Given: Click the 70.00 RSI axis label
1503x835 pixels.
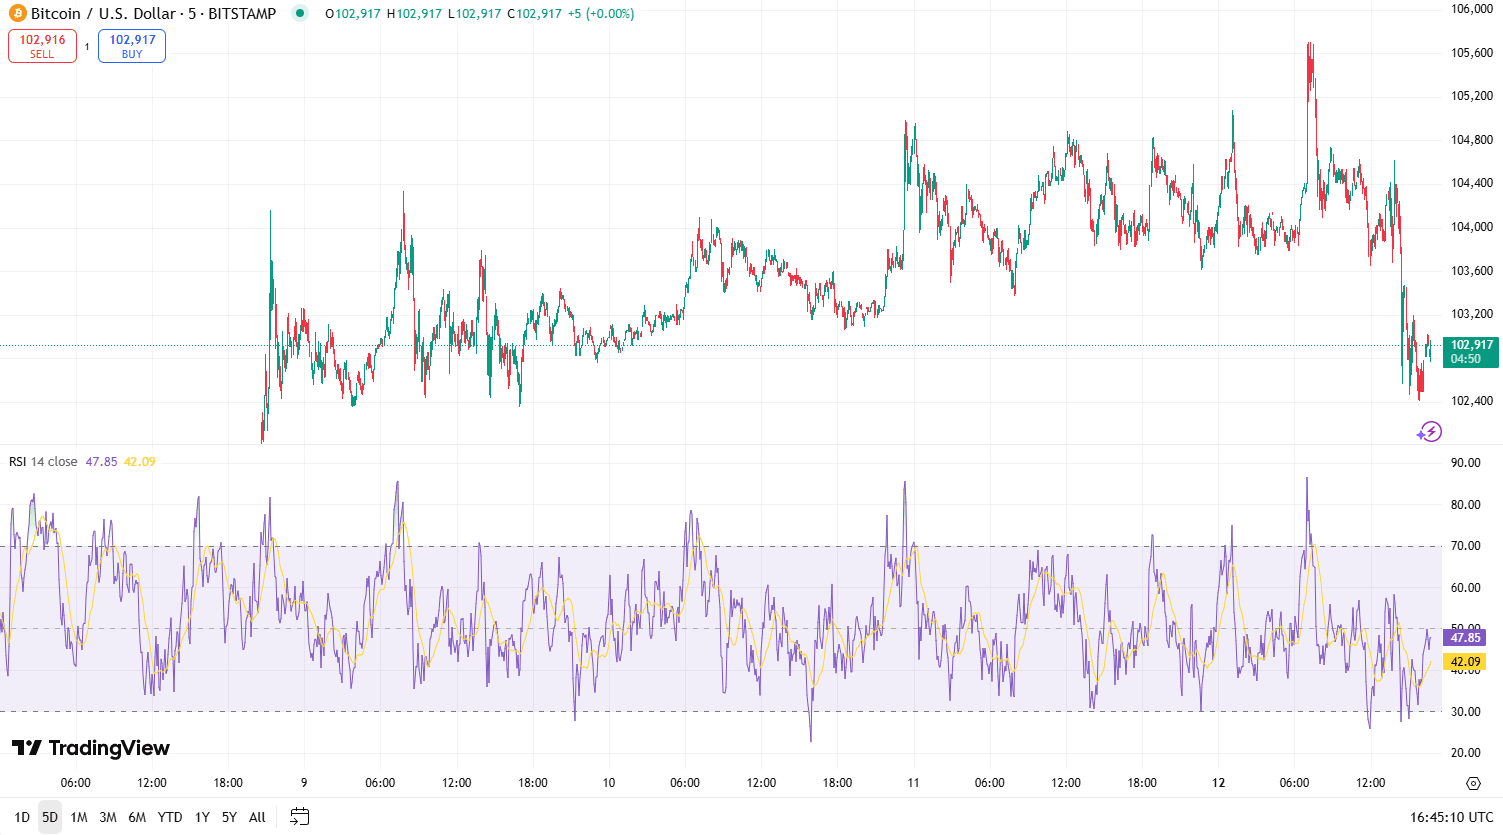Looking at the screenshot, I should coord(1466,546).
